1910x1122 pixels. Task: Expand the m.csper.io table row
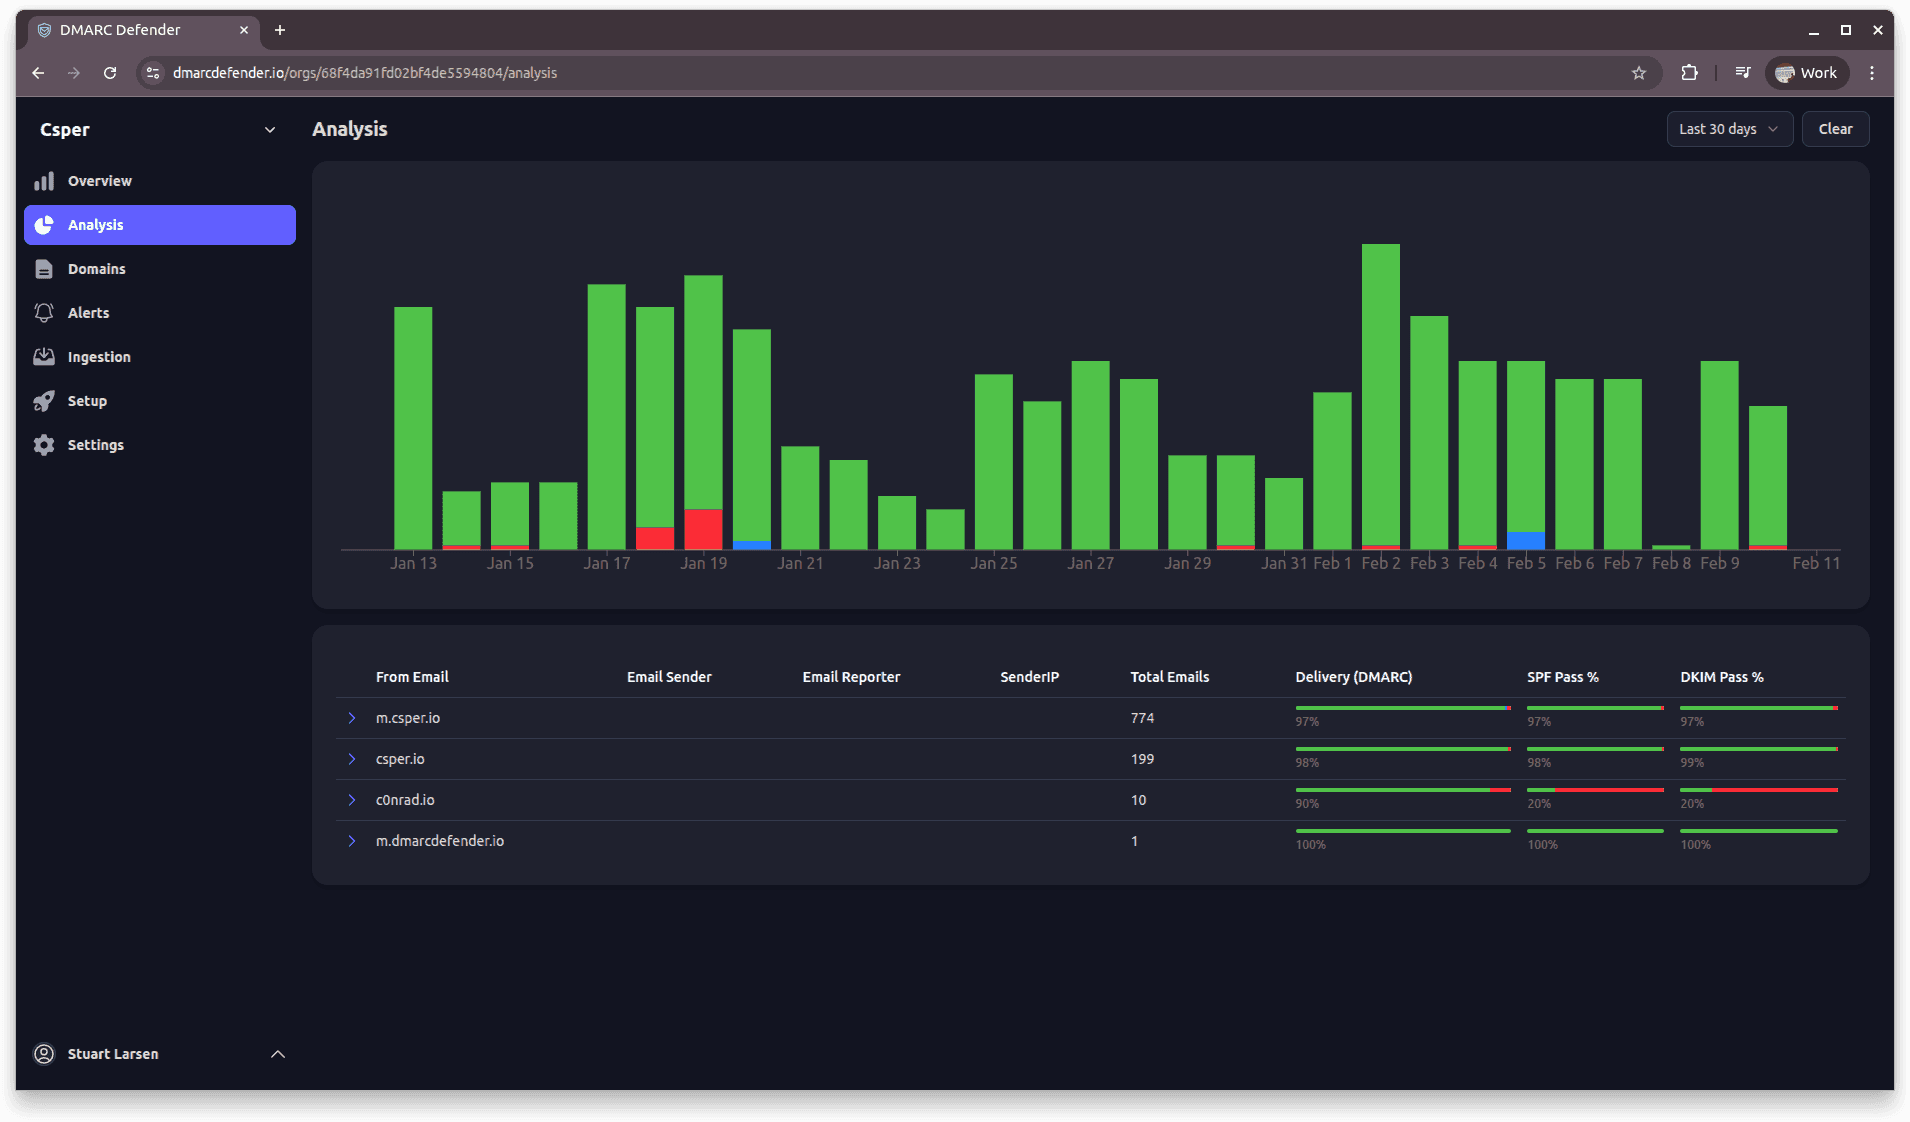click(351, 717)
